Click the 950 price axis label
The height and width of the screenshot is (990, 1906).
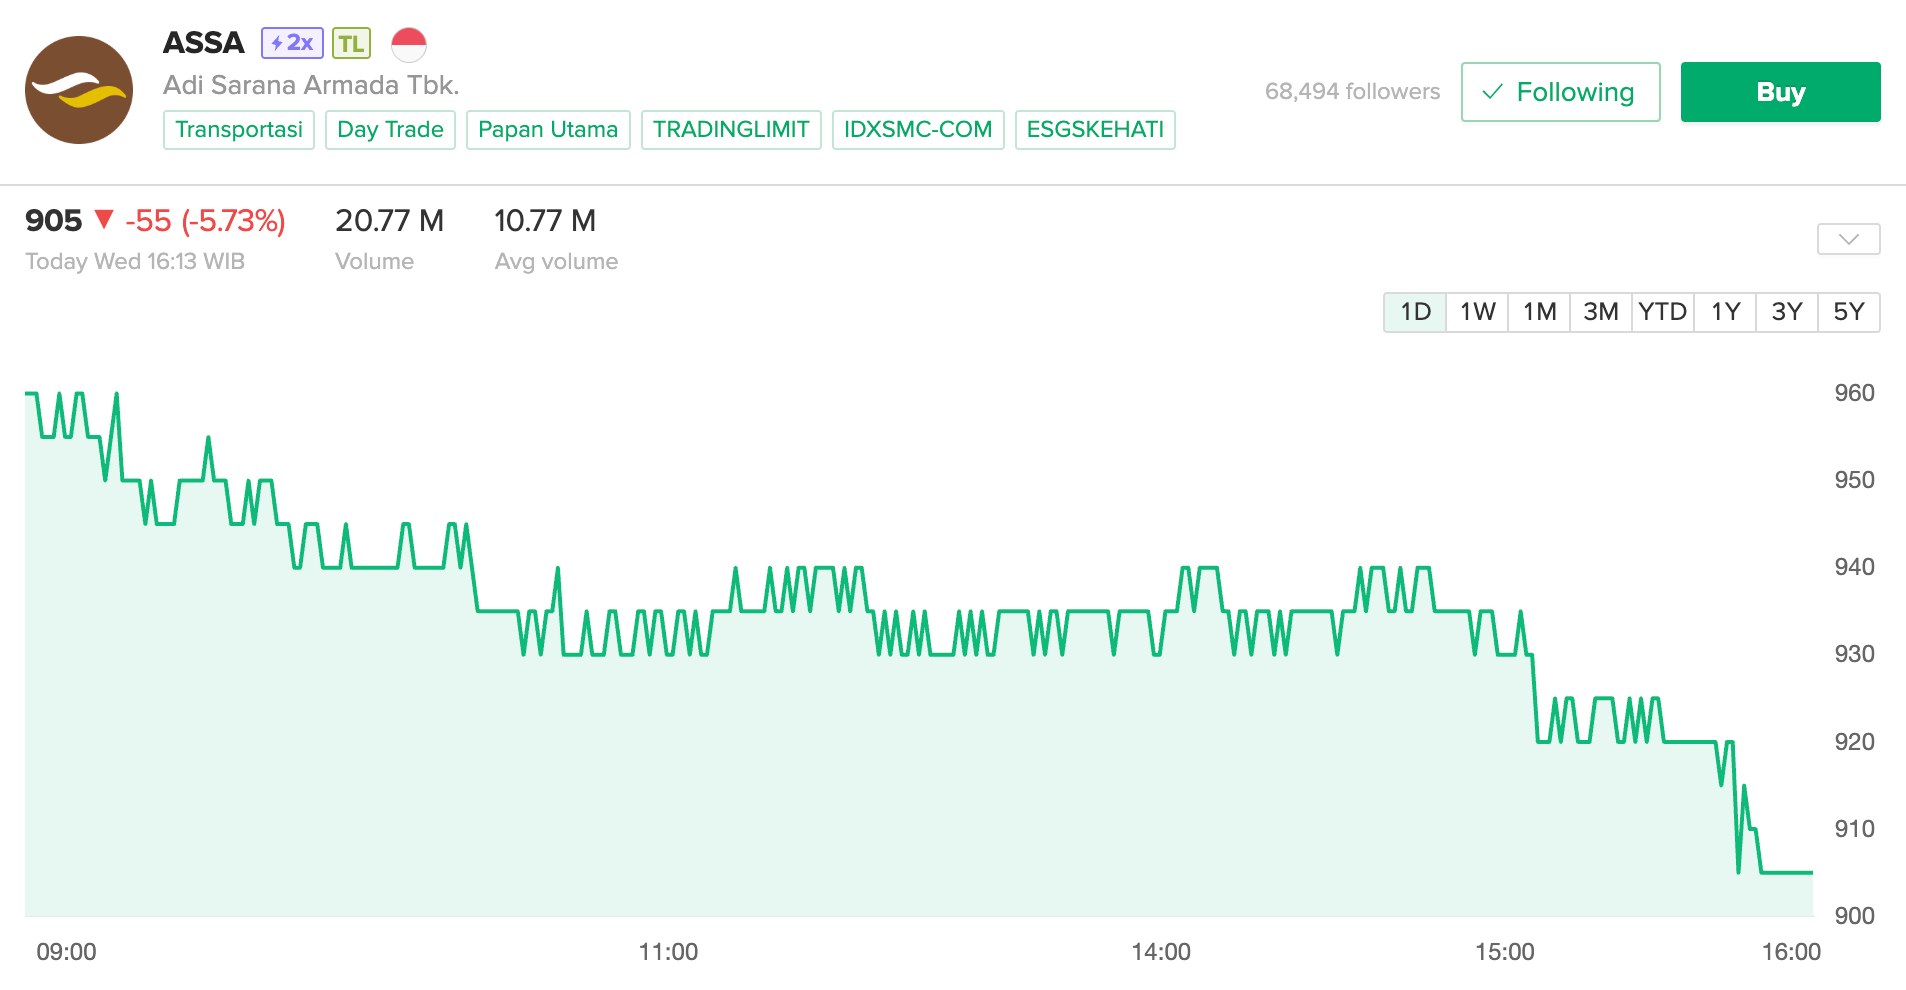click(1854, 480)
